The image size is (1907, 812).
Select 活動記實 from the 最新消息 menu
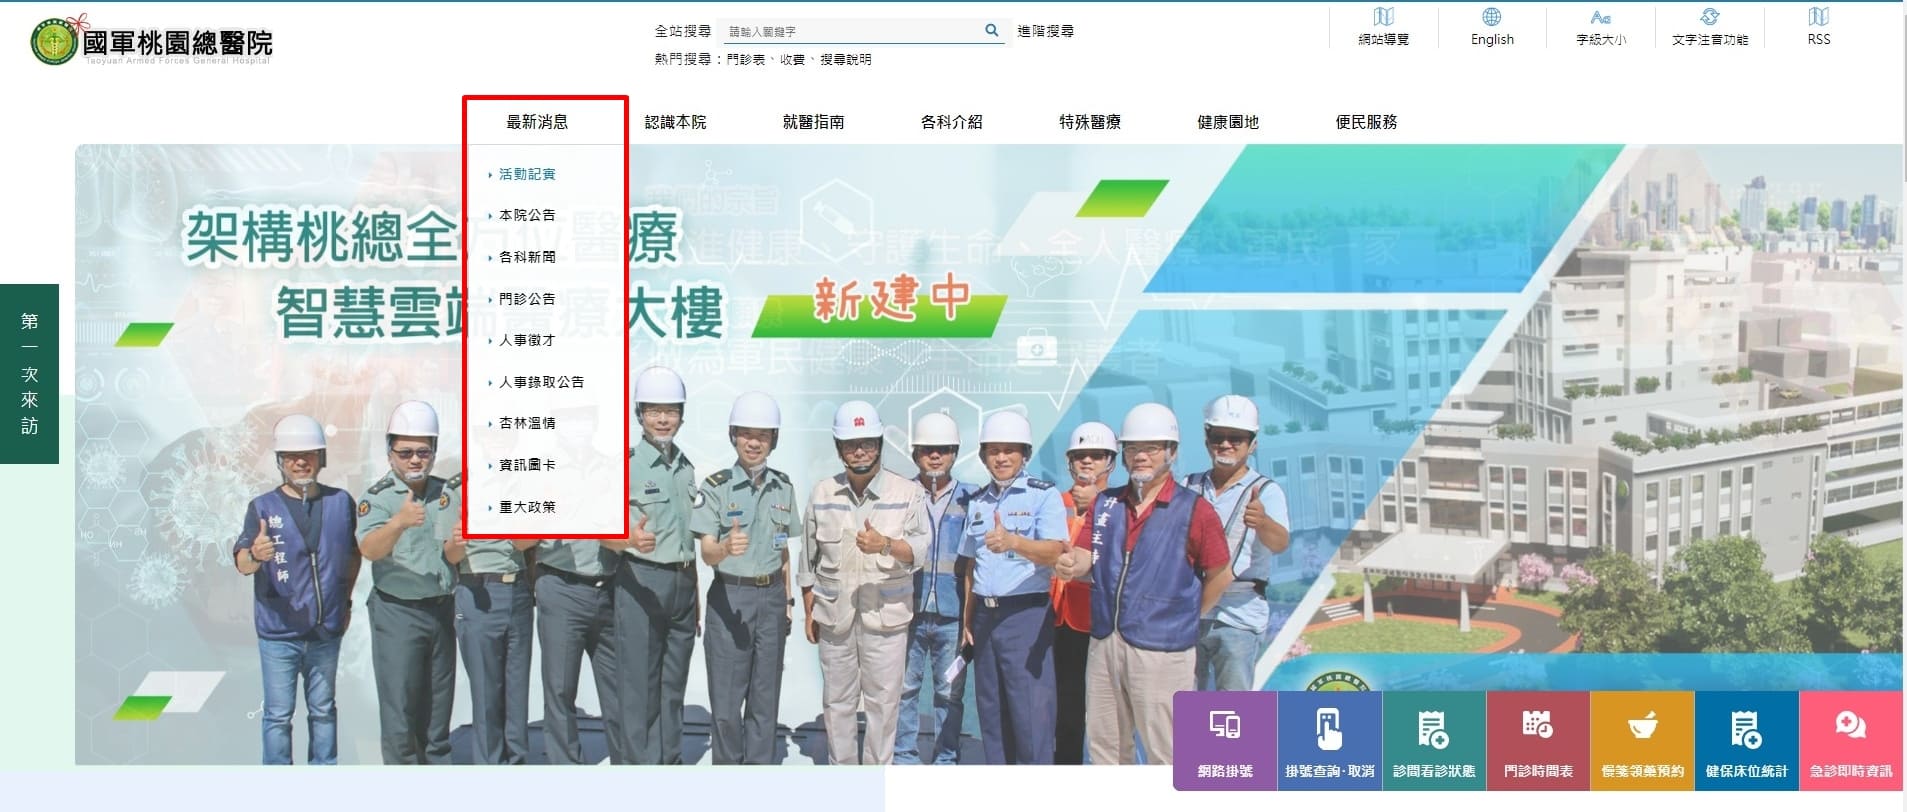point(527,174)
